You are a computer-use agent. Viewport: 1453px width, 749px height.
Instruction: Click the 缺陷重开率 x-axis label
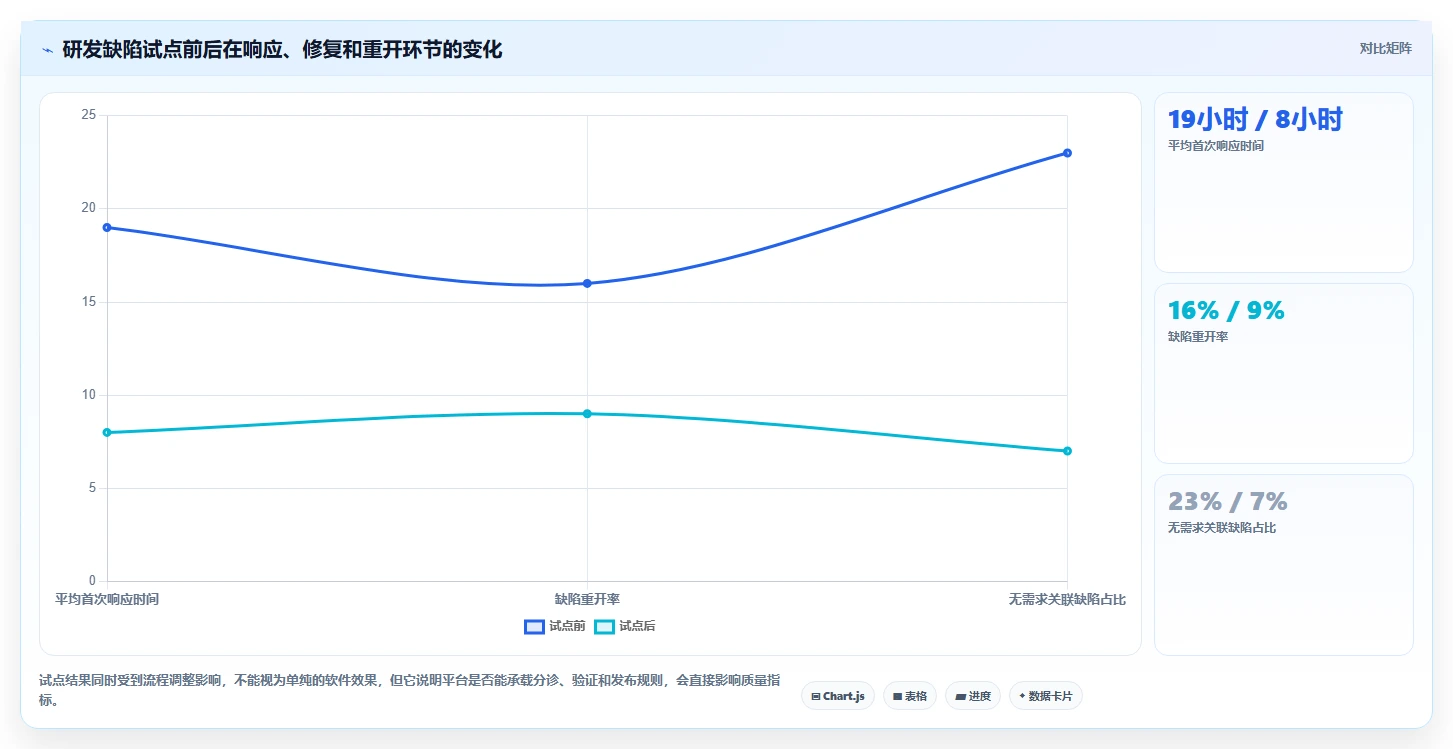click(587, 599)
